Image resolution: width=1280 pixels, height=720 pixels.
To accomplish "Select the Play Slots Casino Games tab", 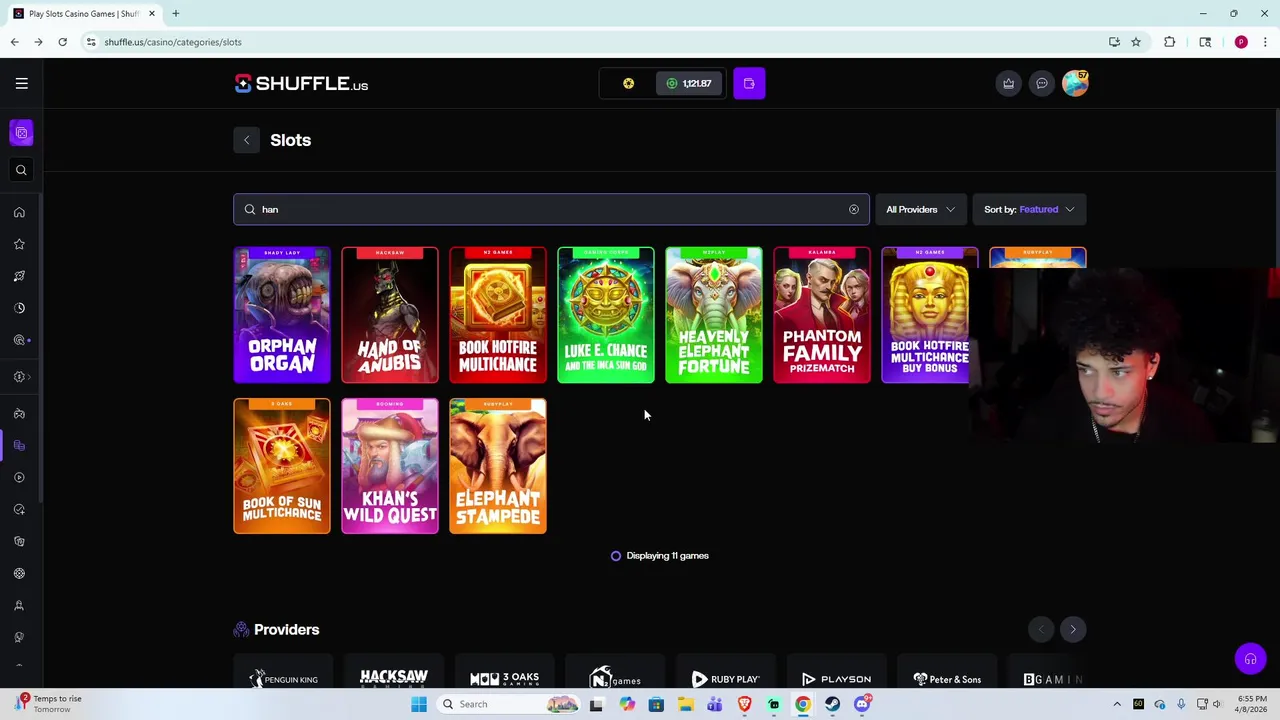I will click(84, 14).
